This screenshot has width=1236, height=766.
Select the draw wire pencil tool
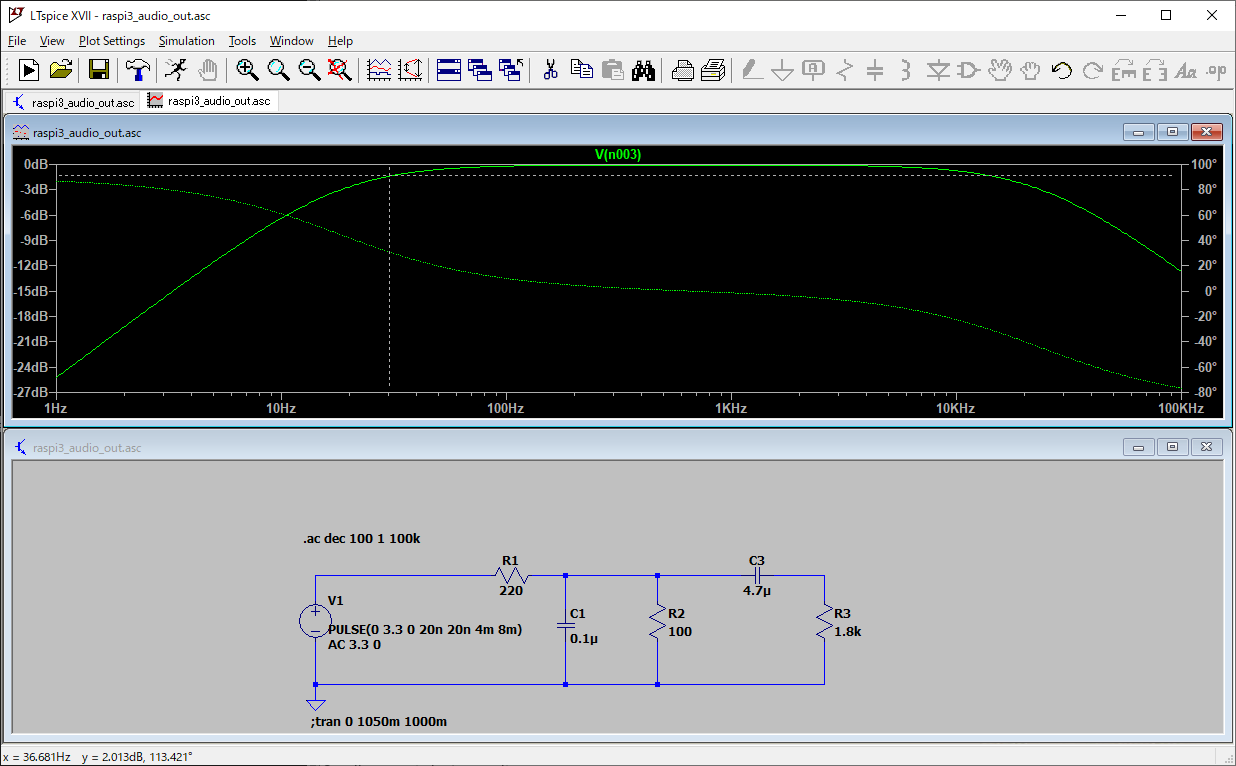click(752, 70)
